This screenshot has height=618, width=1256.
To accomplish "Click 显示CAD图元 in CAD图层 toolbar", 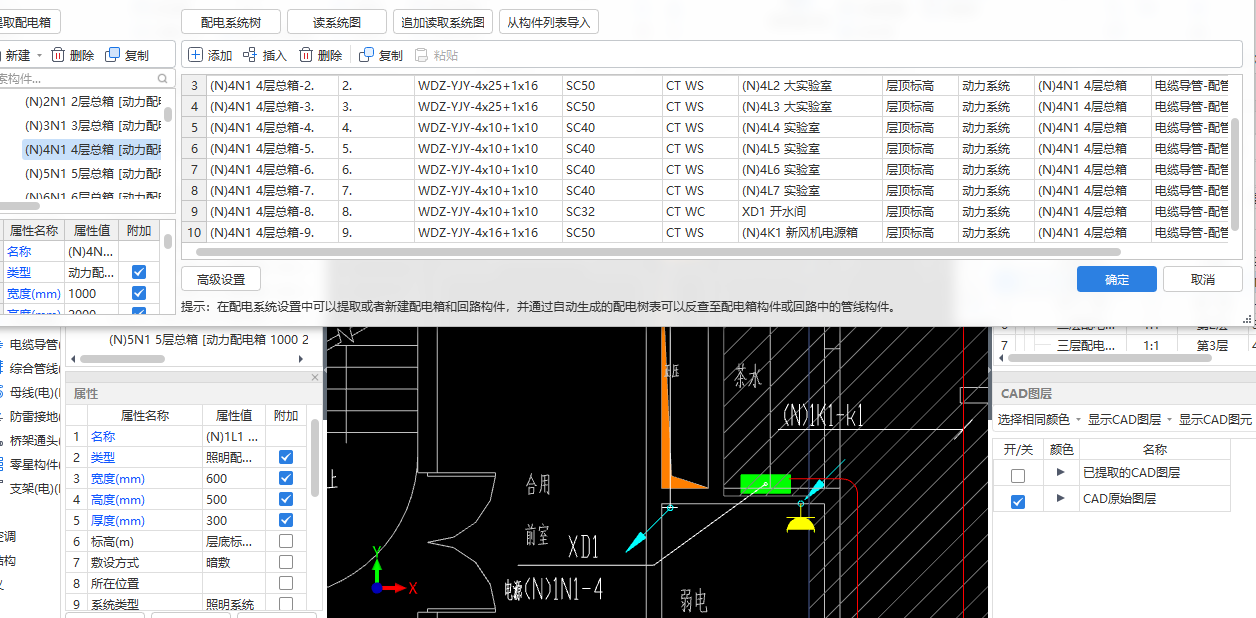I will [x=1216, y=420].
